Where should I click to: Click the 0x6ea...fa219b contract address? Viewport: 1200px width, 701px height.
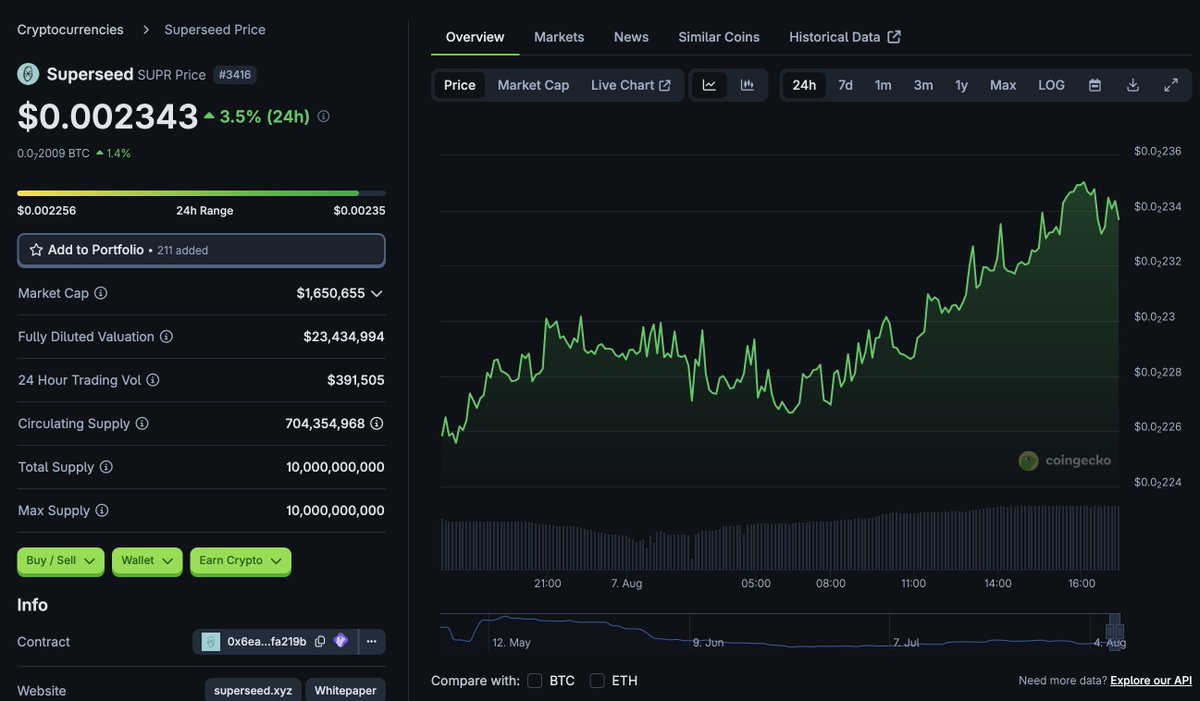267,642
